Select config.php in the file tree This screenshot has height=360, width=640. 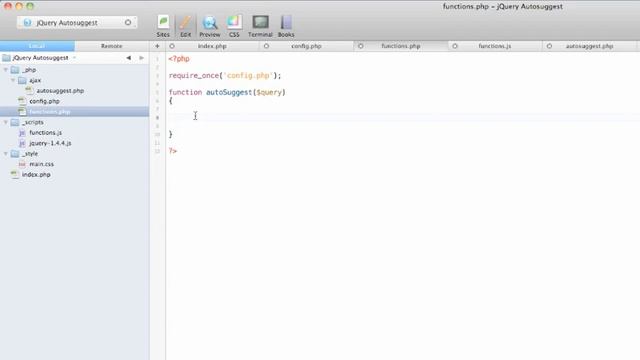click(x=74, y=101)
